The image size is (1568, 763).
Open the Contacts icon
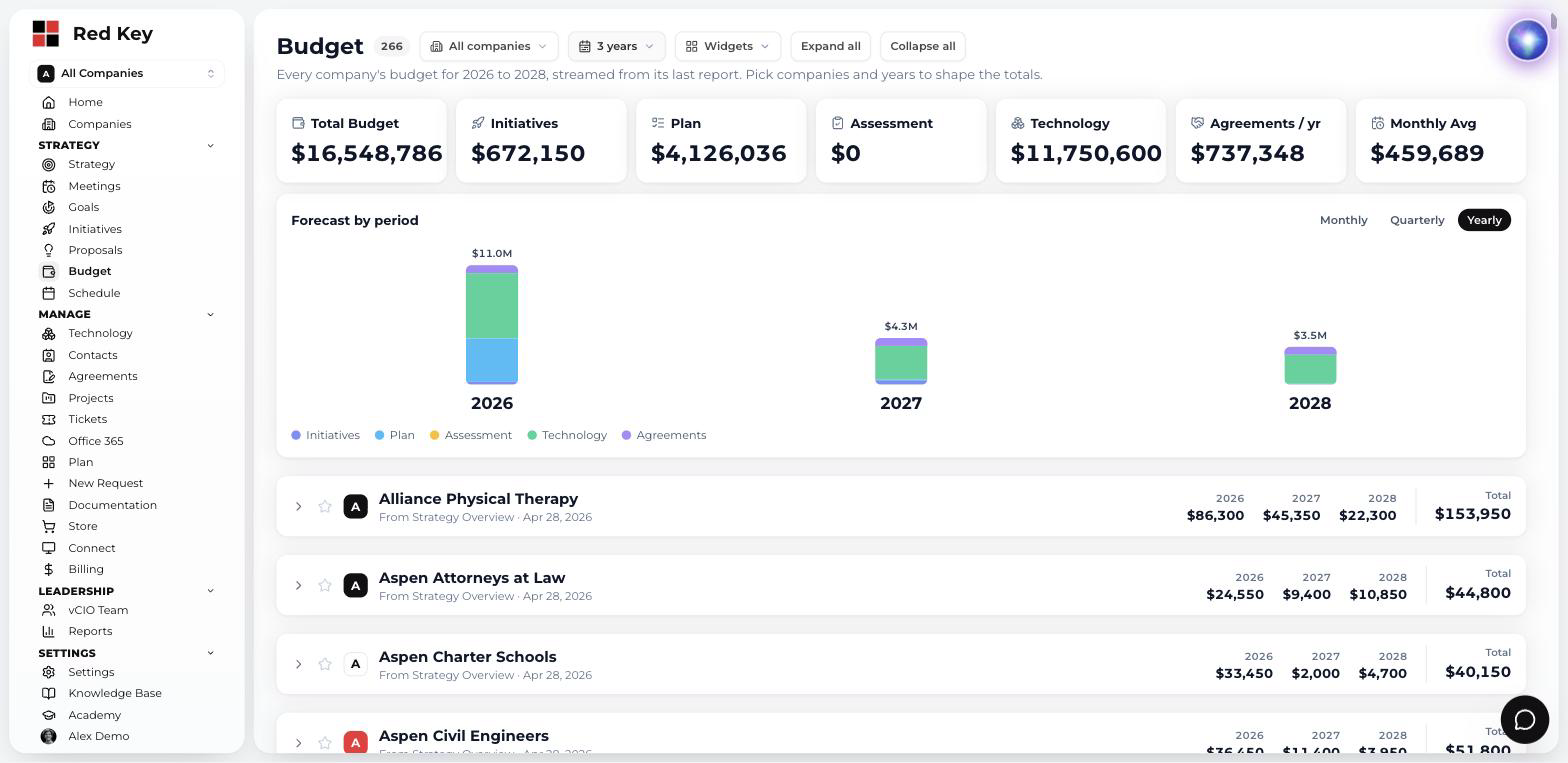(48, 355)
